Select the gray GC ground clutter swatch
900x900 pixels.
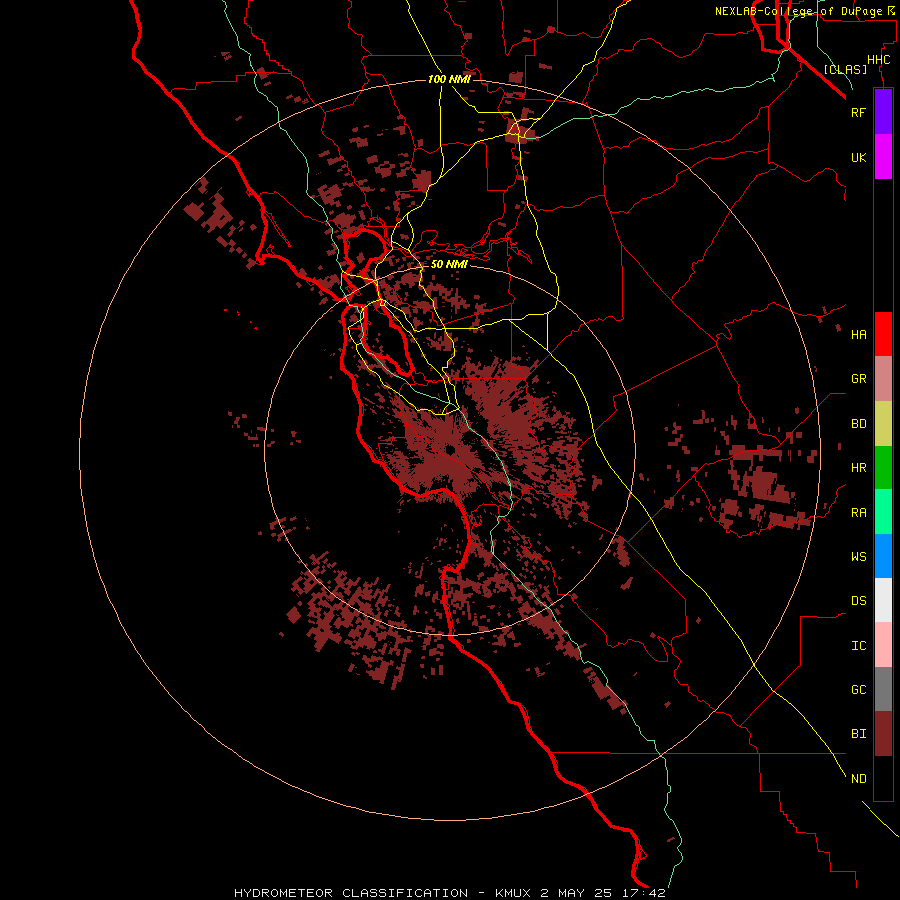(883, 689)
